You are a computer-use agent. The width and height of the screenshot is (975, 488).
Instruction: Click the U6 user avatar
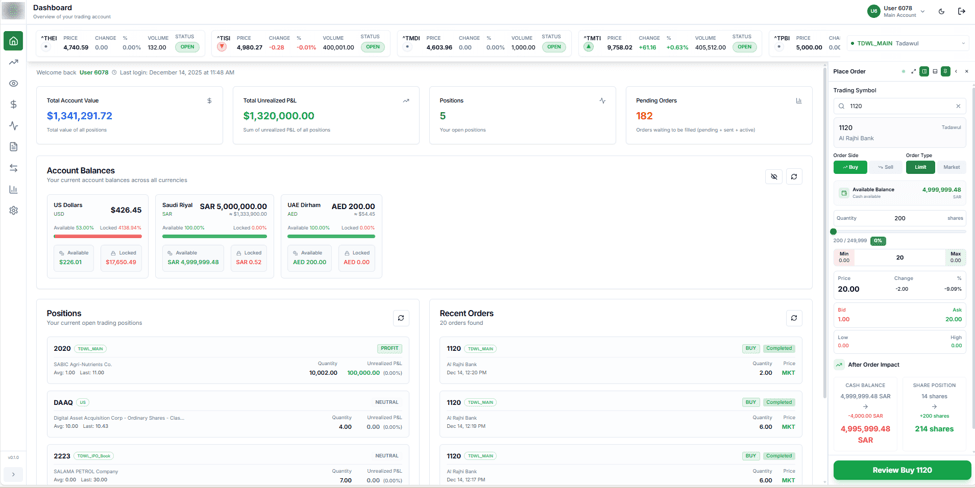[874, 11]
